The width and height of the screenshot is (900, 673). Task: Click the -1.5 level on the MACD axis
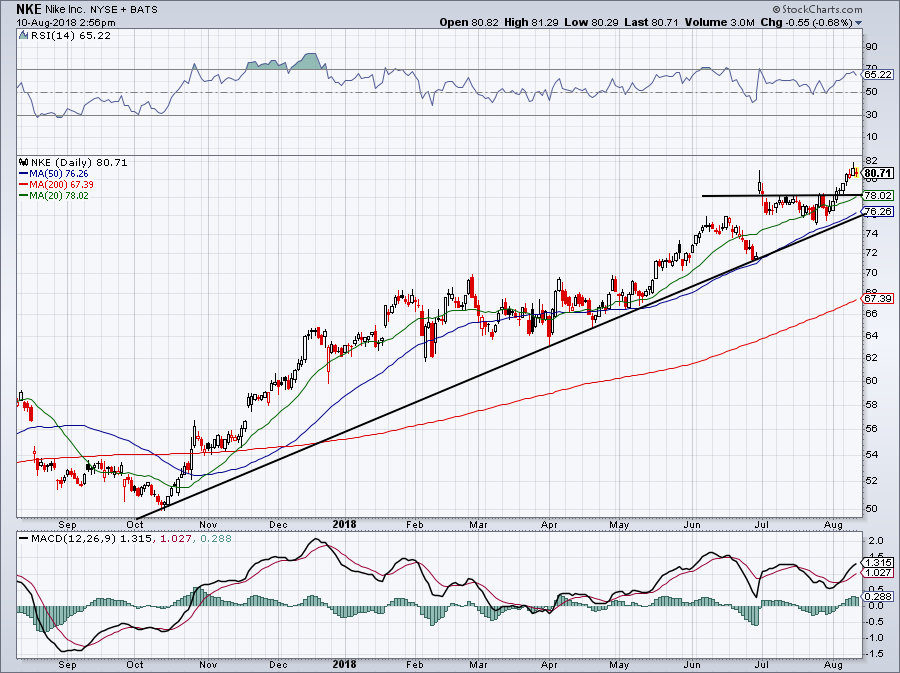[875, 653]
